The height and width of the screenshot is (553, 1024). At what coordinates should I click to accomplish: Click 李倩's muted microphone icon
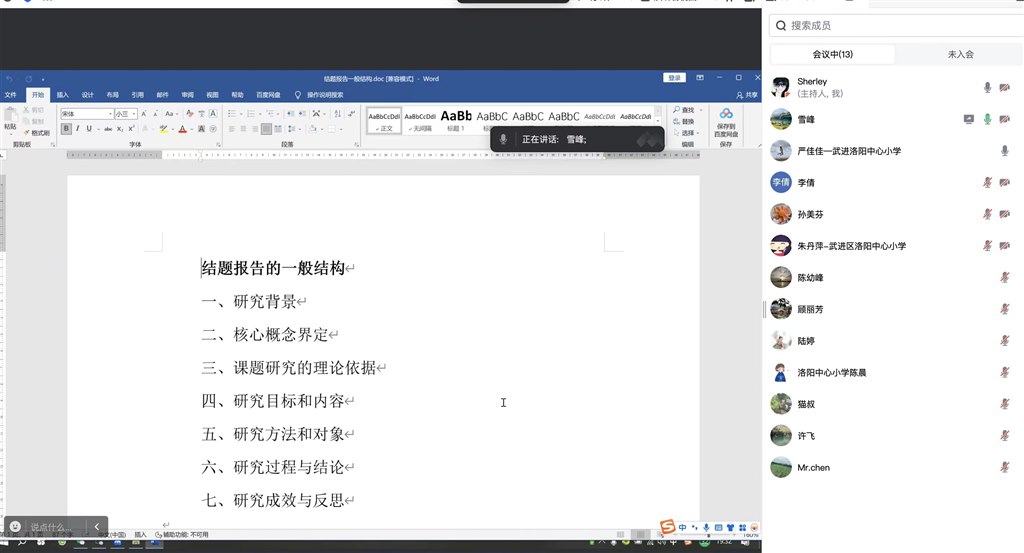point(987,182)
